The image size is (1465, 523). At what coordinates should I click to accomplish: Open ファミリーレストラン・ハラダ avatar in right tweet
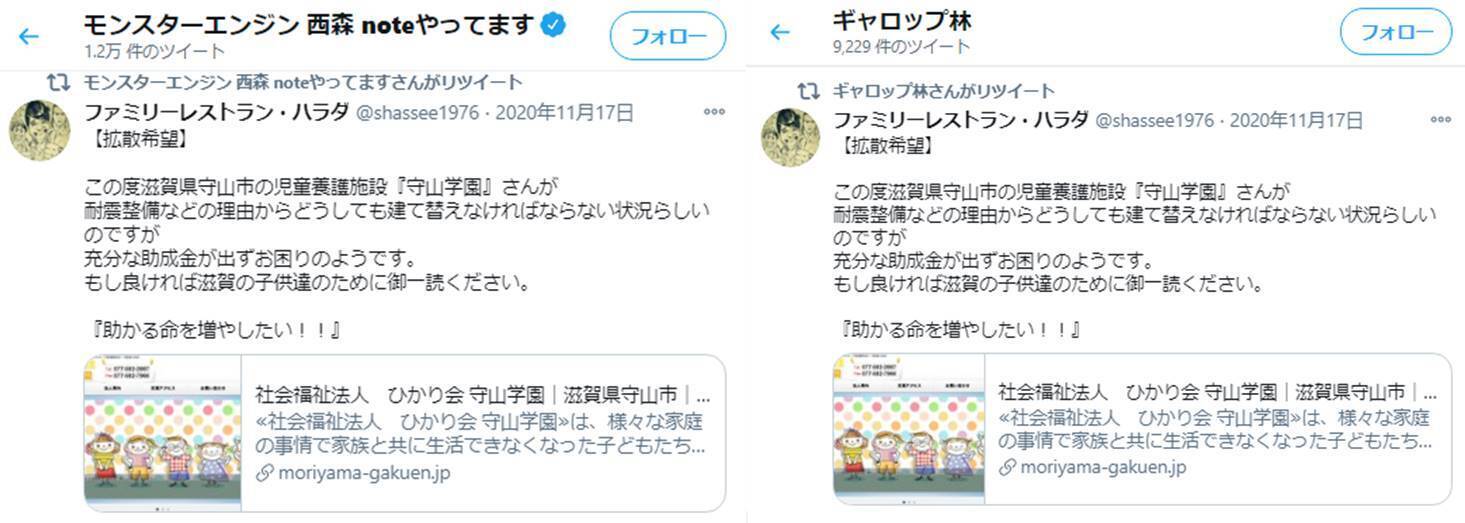[791, 138]
